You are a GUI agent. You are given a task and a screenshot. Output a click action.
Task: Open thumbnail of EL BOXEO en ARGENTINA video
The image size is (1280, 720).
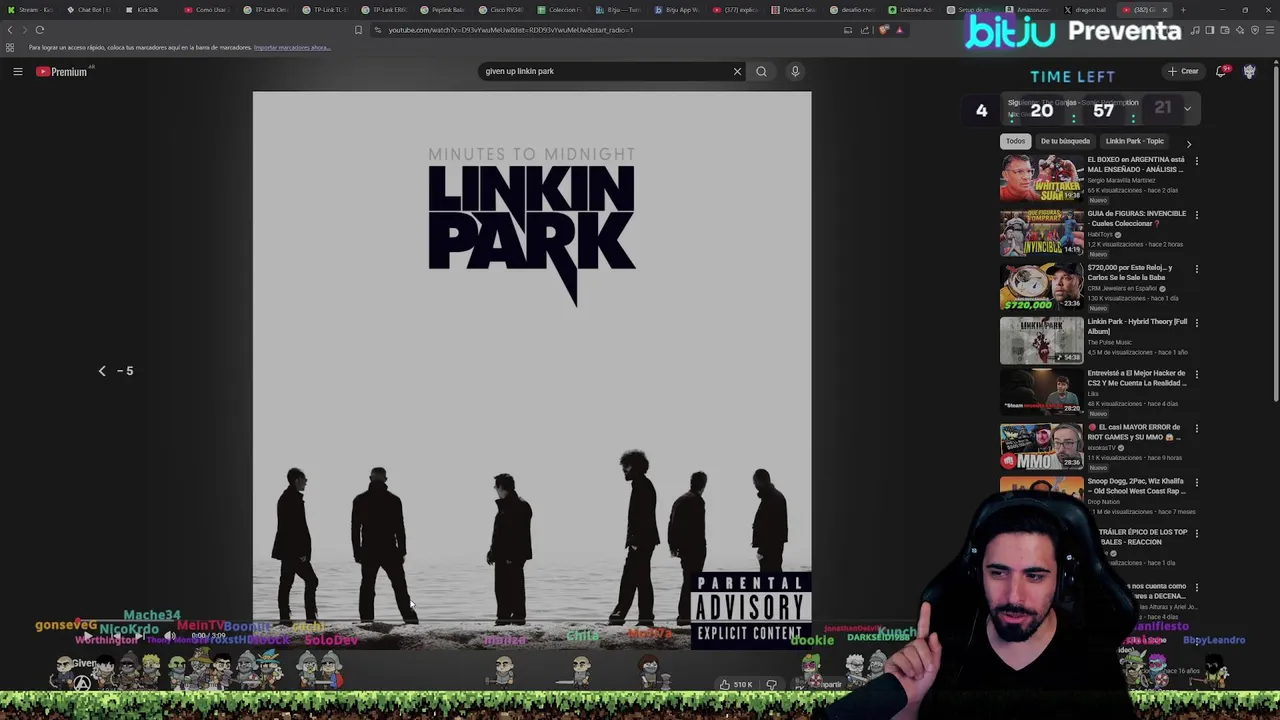1041,178
